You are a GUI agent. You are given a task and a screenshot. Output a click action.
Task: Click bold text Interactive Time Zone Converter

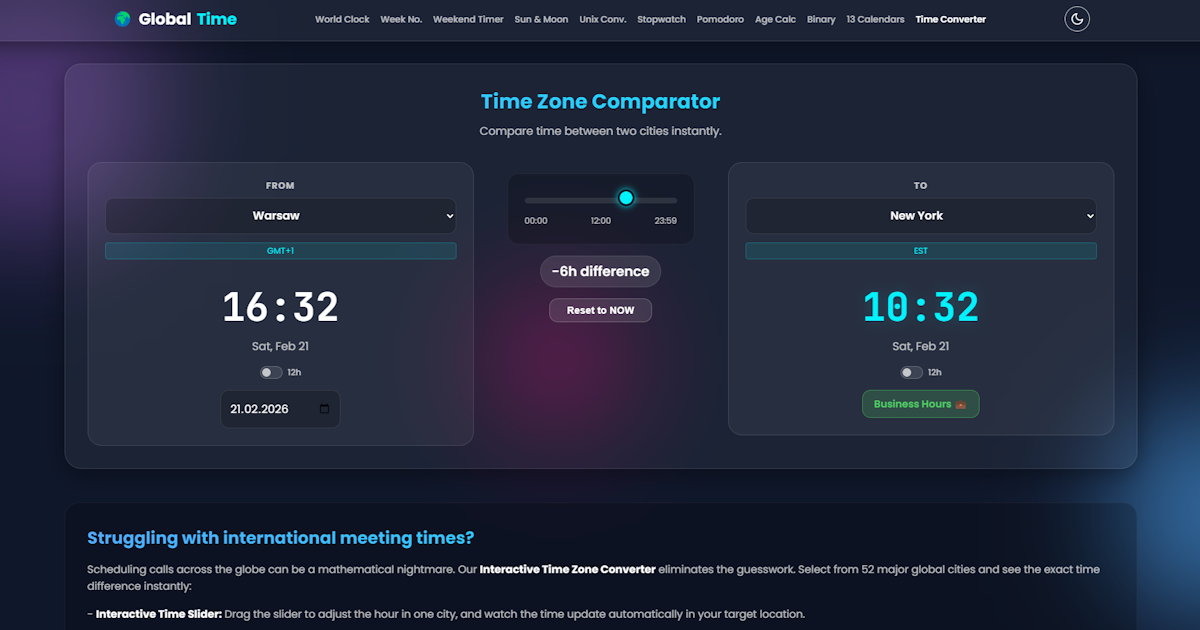(x=568, y=569)
